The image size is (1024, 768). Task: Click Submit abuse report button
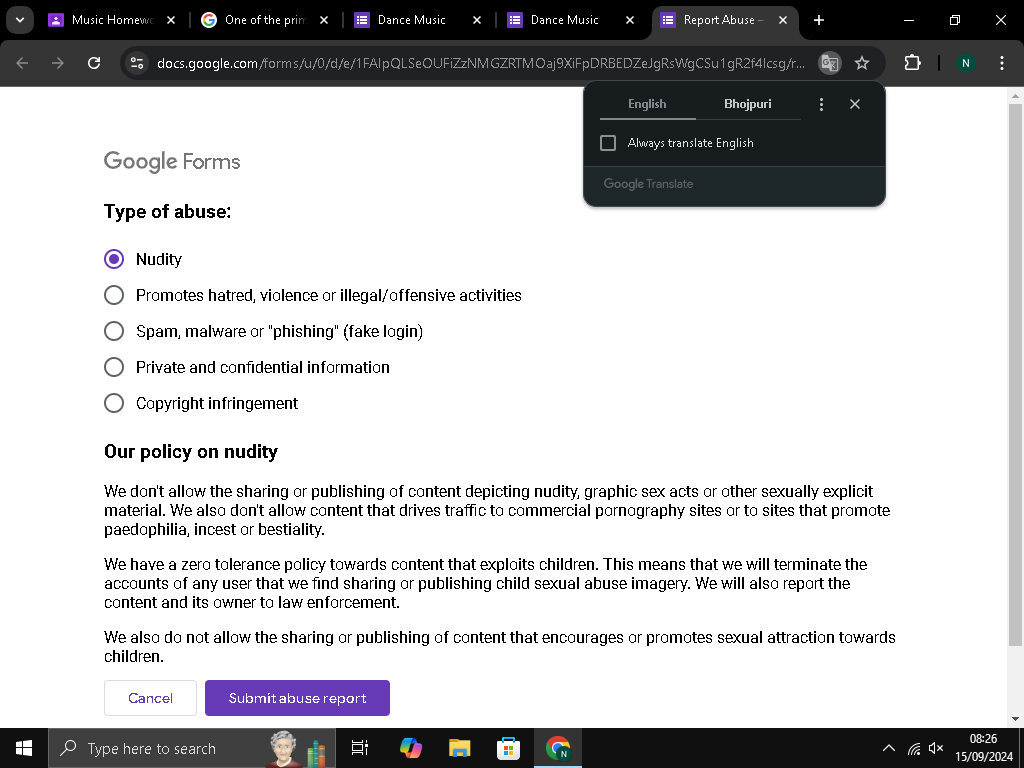coord(297,698)
